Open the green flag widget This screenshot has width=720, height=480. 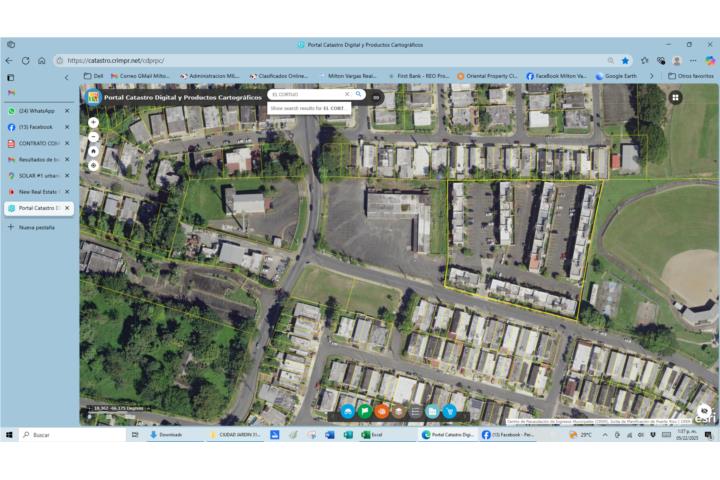click(365, 411)
